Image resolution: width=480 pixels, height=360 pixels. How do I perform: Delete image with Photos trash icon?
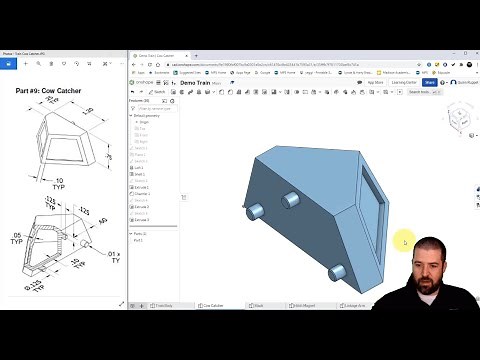[x=51, y=63]
